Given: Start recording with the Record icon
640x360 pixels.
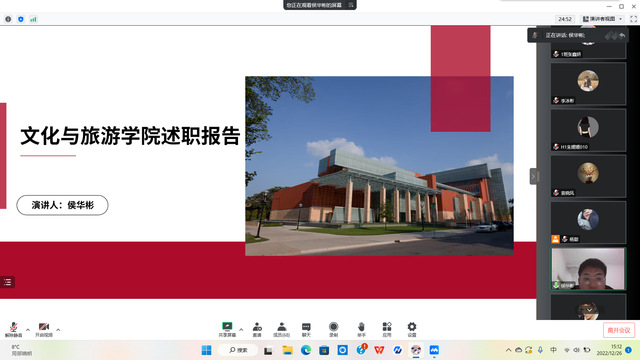Looking at the screenshot, I should coord(333,329).
